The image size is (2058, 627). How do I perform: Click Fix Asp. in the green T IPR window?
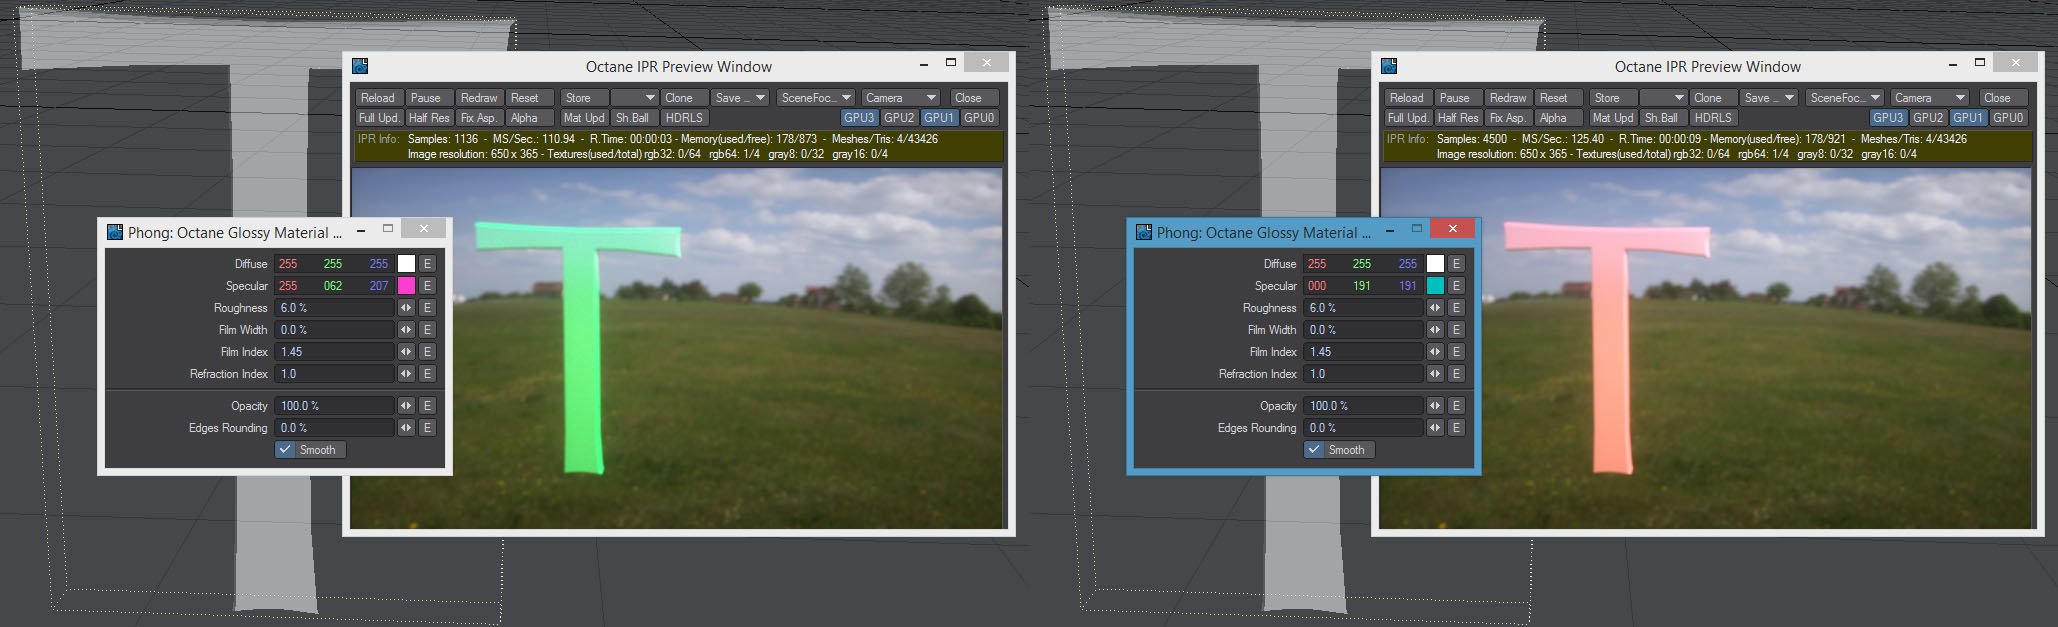[479, 118]
